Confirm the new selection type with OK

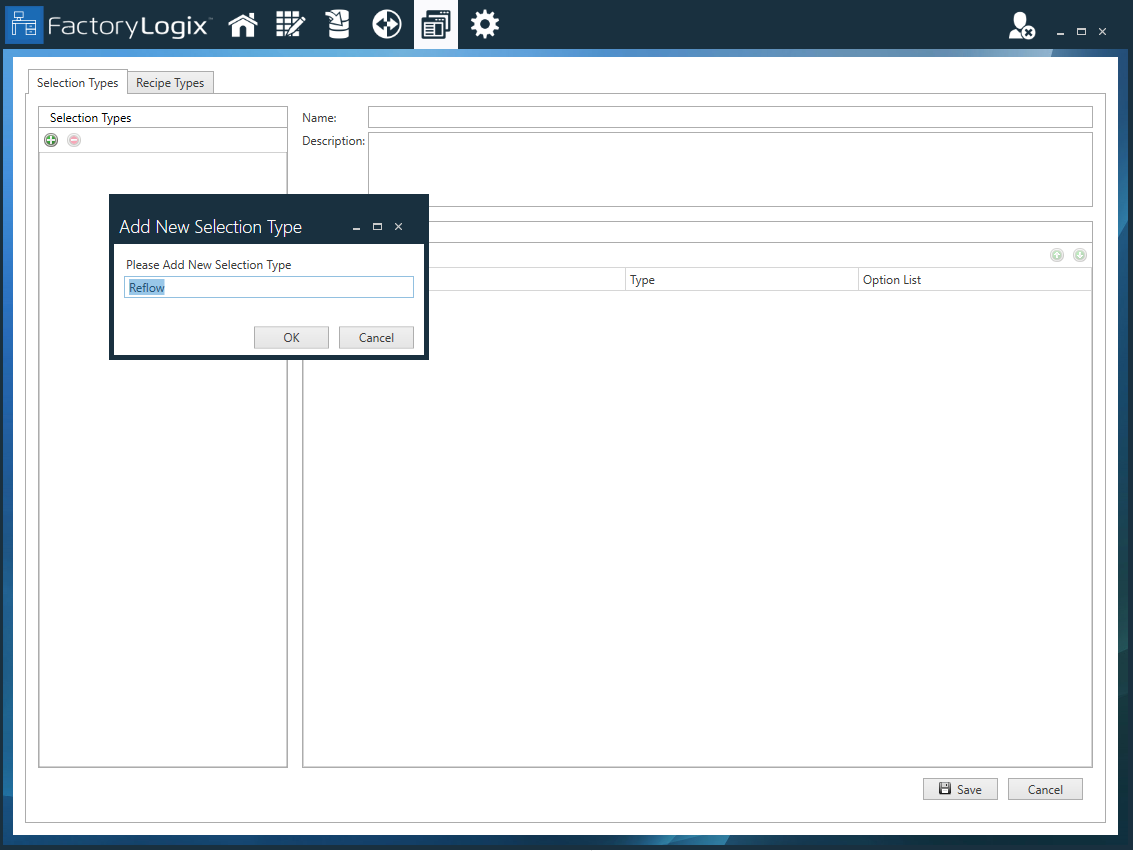291,337
